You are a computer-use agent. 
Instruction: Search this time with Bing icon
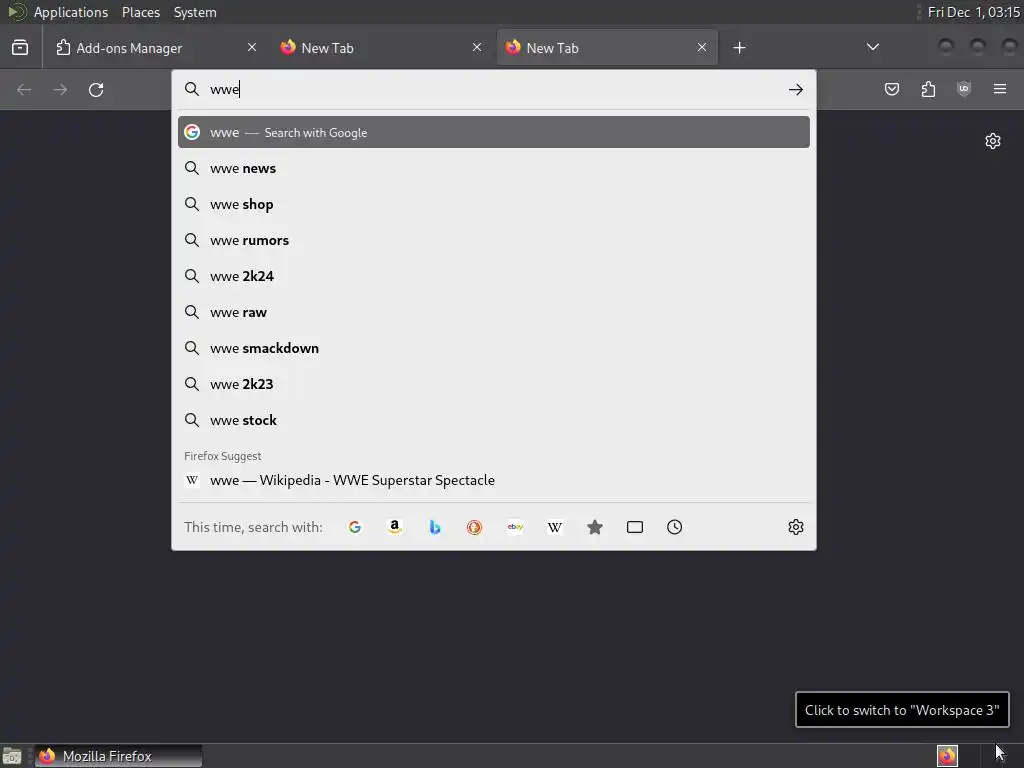[x=435, y=527]
